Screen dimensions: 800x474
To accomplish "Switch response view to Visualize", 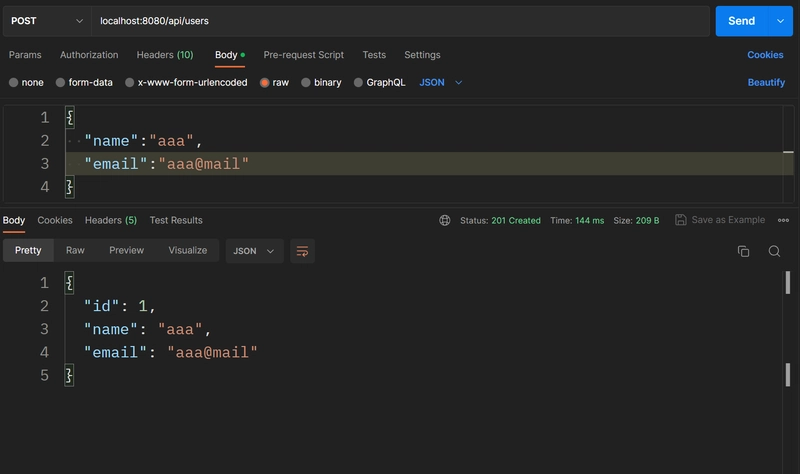I will click(188, 251).
